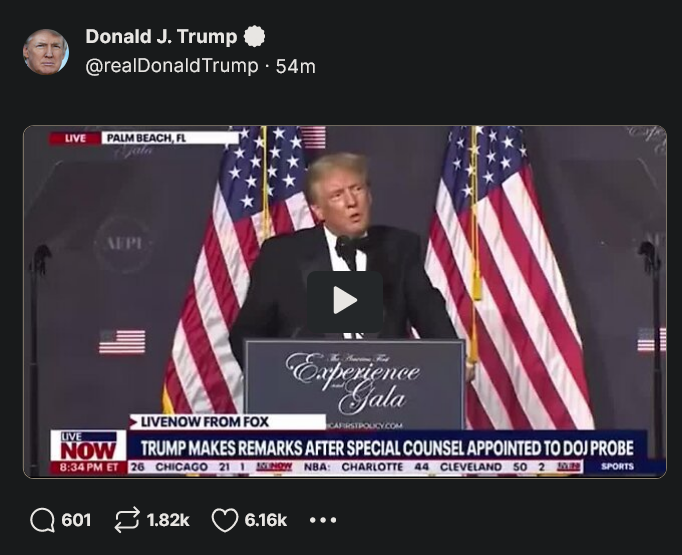Click the SPORTS ticker label in the video
The width and height of the screenshot is (682, 555).
(x=617, y=467)
